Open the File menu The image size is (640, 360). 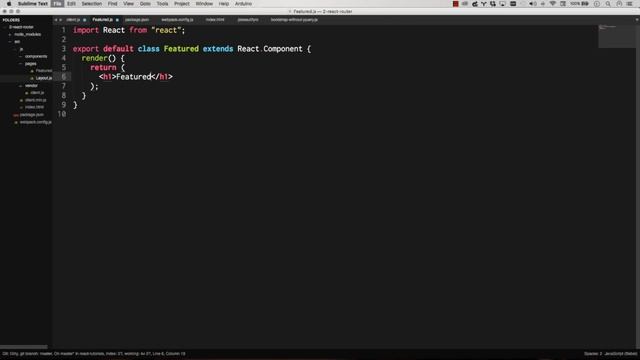58,4
